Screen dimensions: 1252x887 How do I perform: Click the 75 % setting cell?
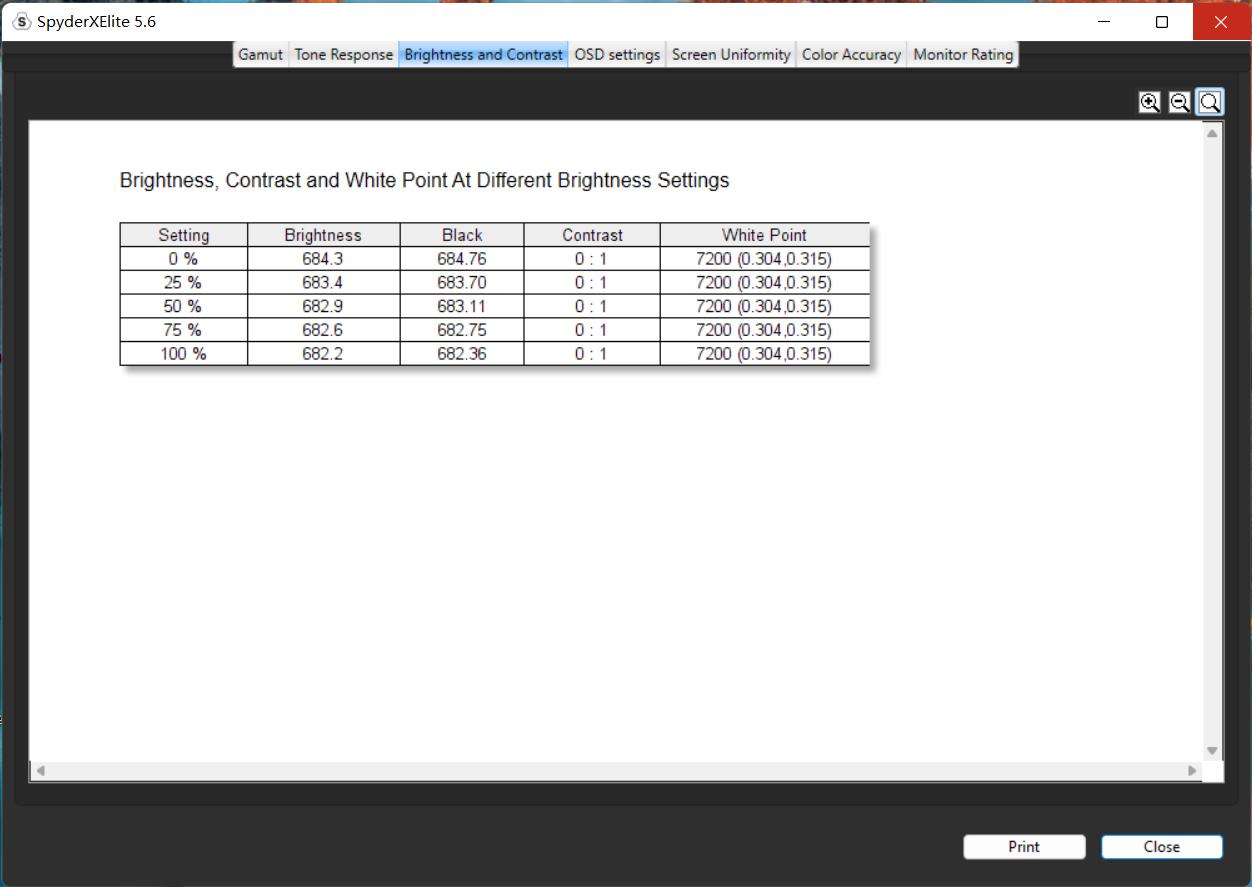pos(184,330)
